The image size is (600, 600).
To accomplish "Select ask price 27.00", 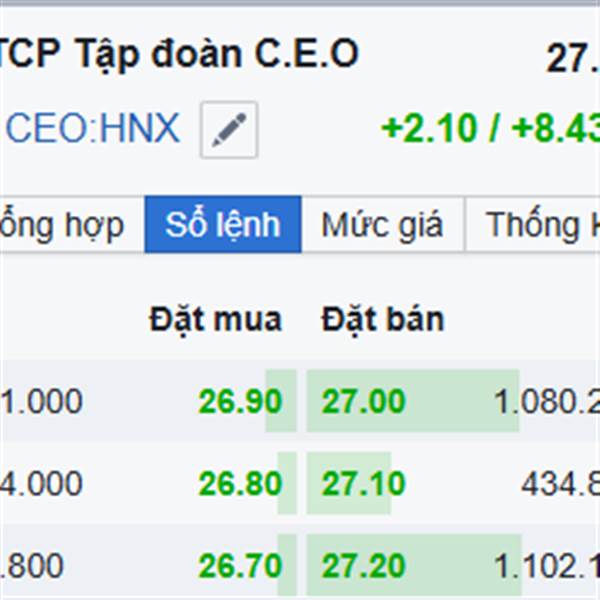I will pos(364,402).
